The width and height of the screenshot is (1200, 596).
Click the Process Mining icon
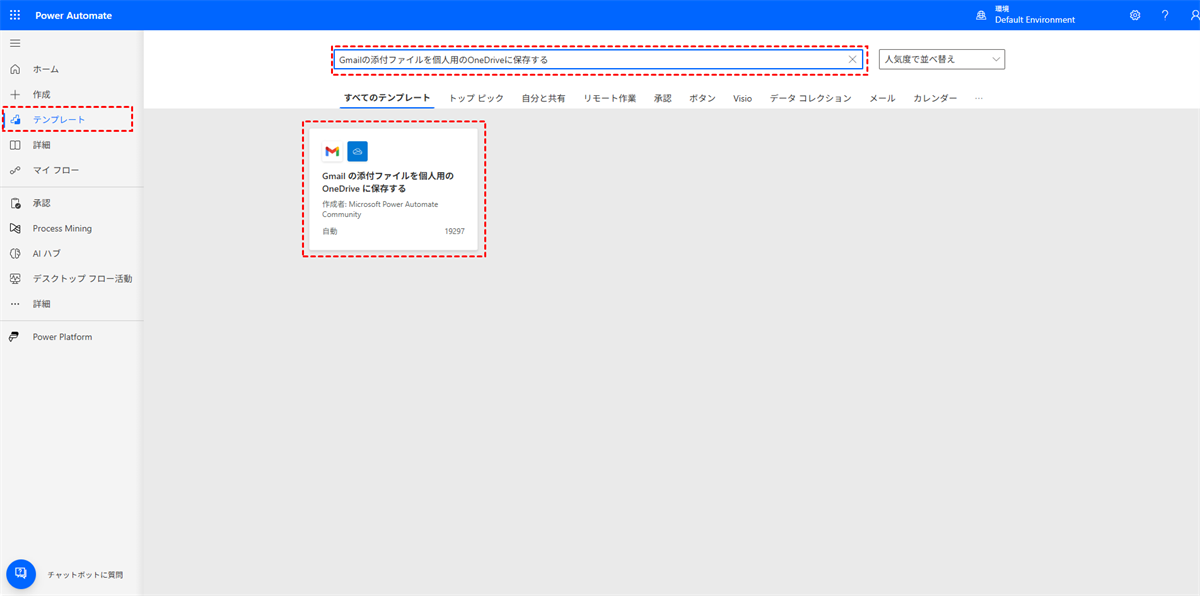[x=15, y=228]
